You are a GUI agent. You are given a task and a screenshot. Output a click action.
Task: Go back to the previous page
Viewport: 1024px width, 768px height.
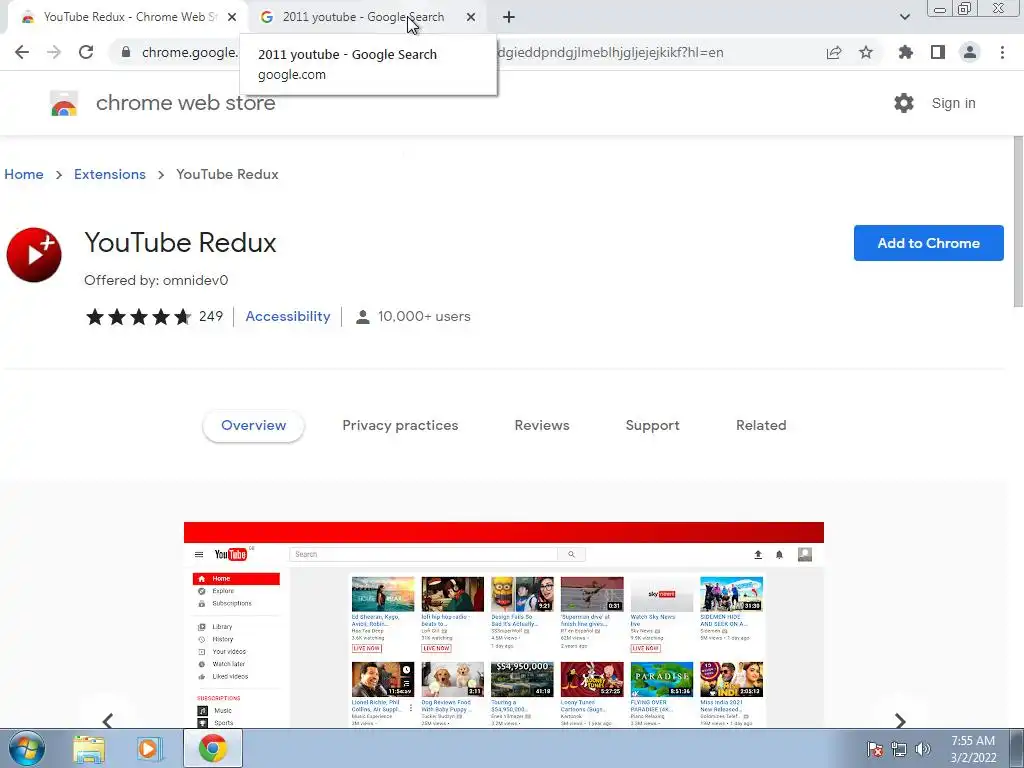[22, 52]
